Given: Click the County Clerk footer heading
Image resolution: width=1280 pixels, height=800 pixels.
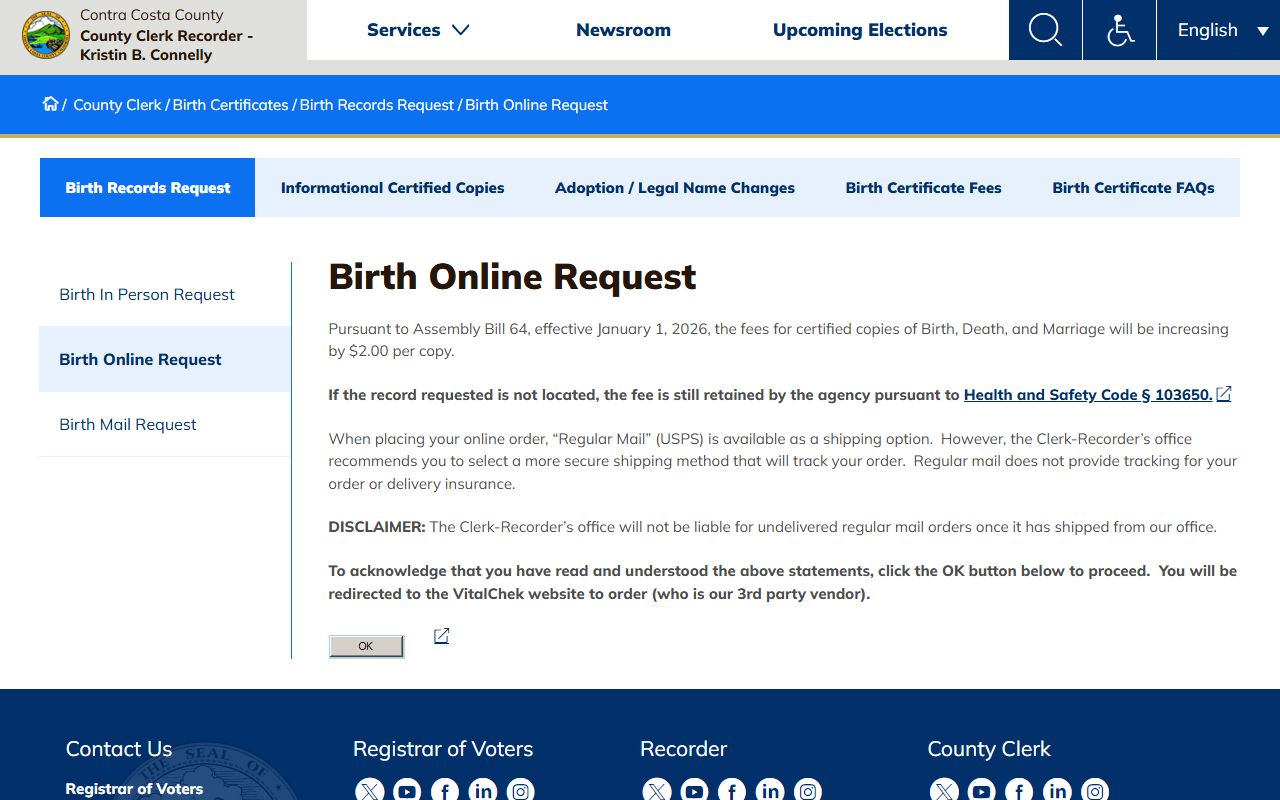Looking at the screenshot, I should click(x=989, y=749).
